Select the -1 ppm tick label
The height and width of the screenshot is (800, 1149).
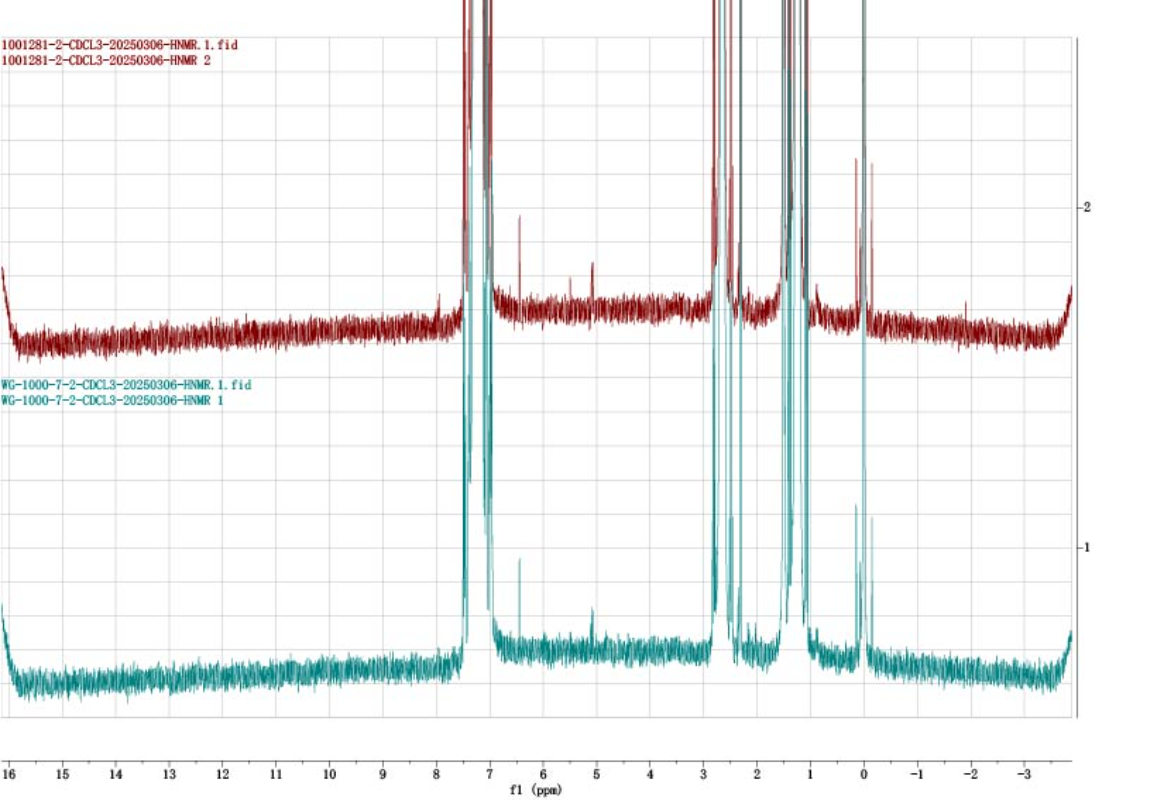tap(915, 774)
